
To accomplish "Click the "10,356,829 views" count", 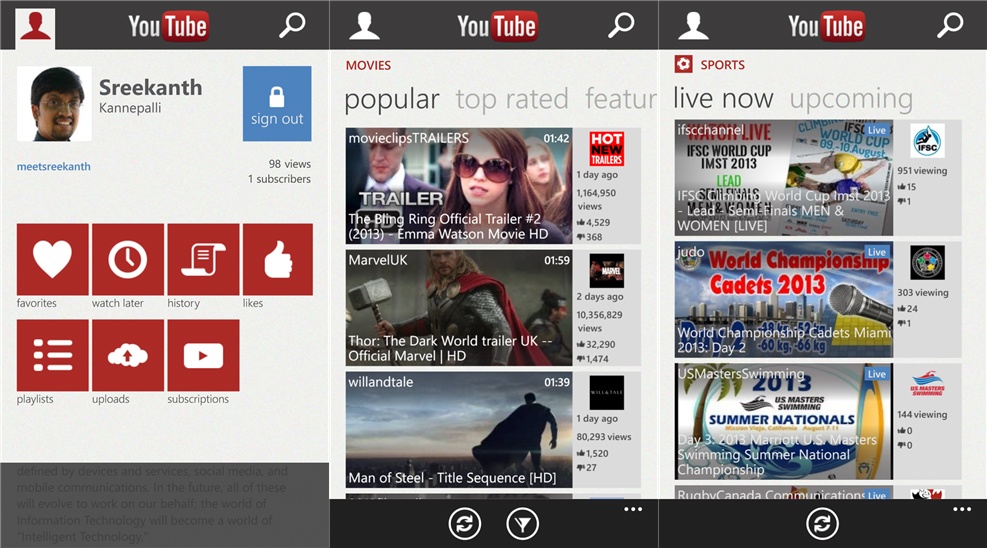I will [x=599, y=322].
